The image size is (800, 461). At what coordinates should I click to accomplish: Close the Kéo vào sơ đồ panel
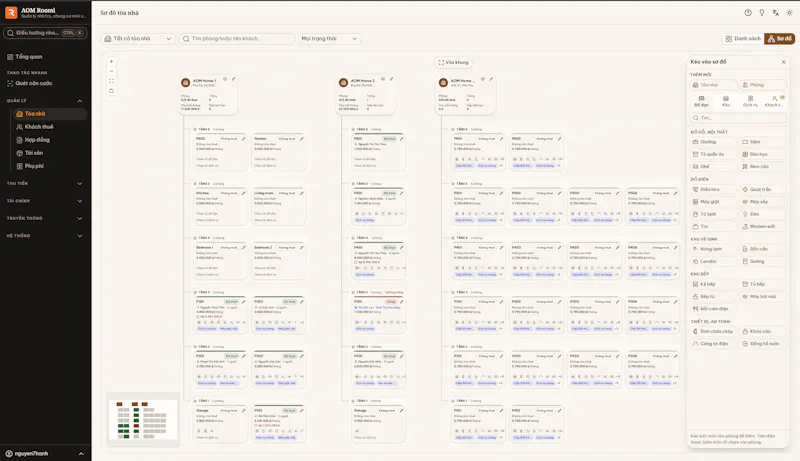click(784, 62)
